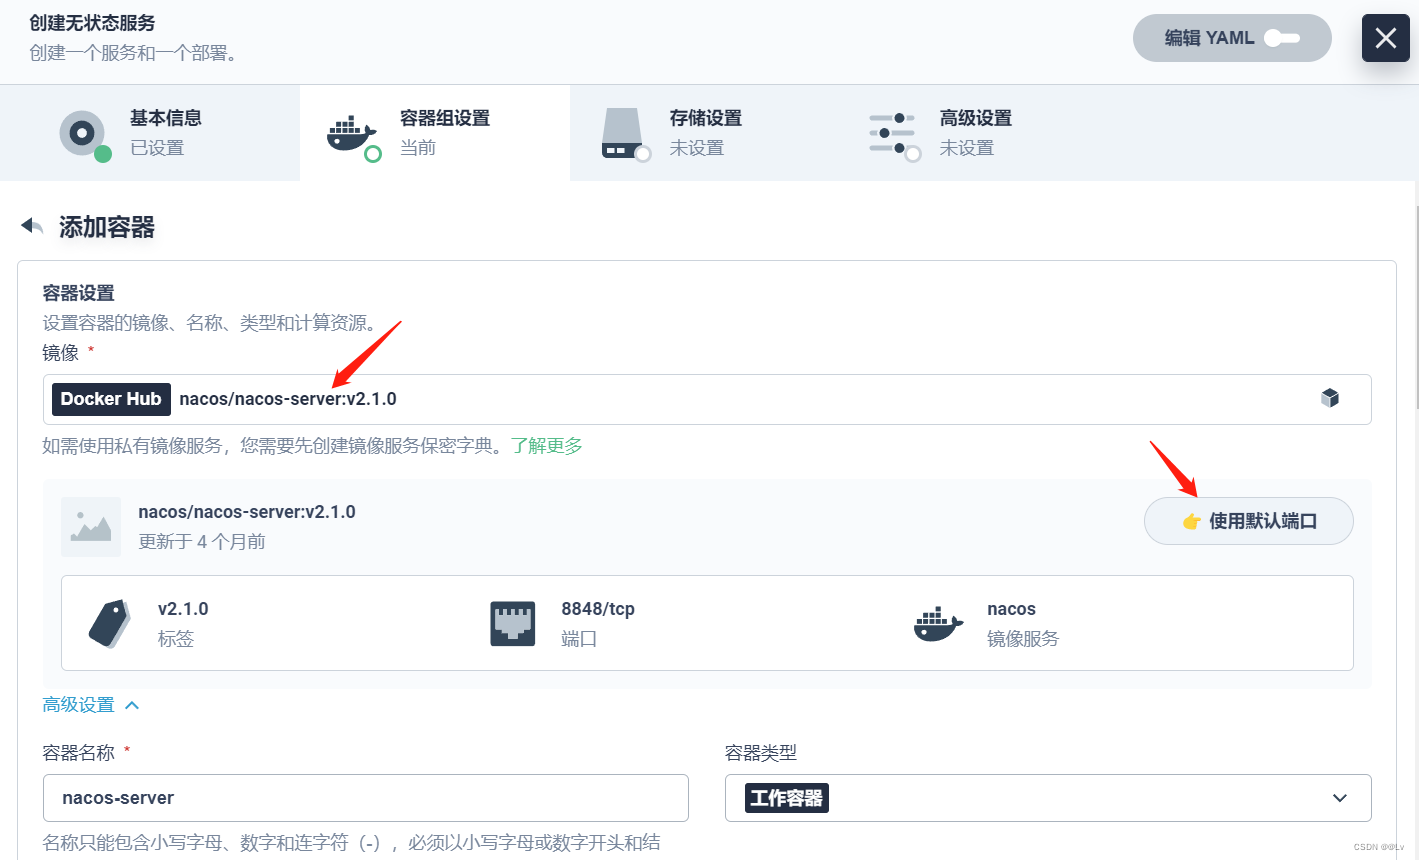Image resolution: width=1419 pixels, height=860 pixels.
Task: Click the storage drive icon
Action: click(625, 134)
